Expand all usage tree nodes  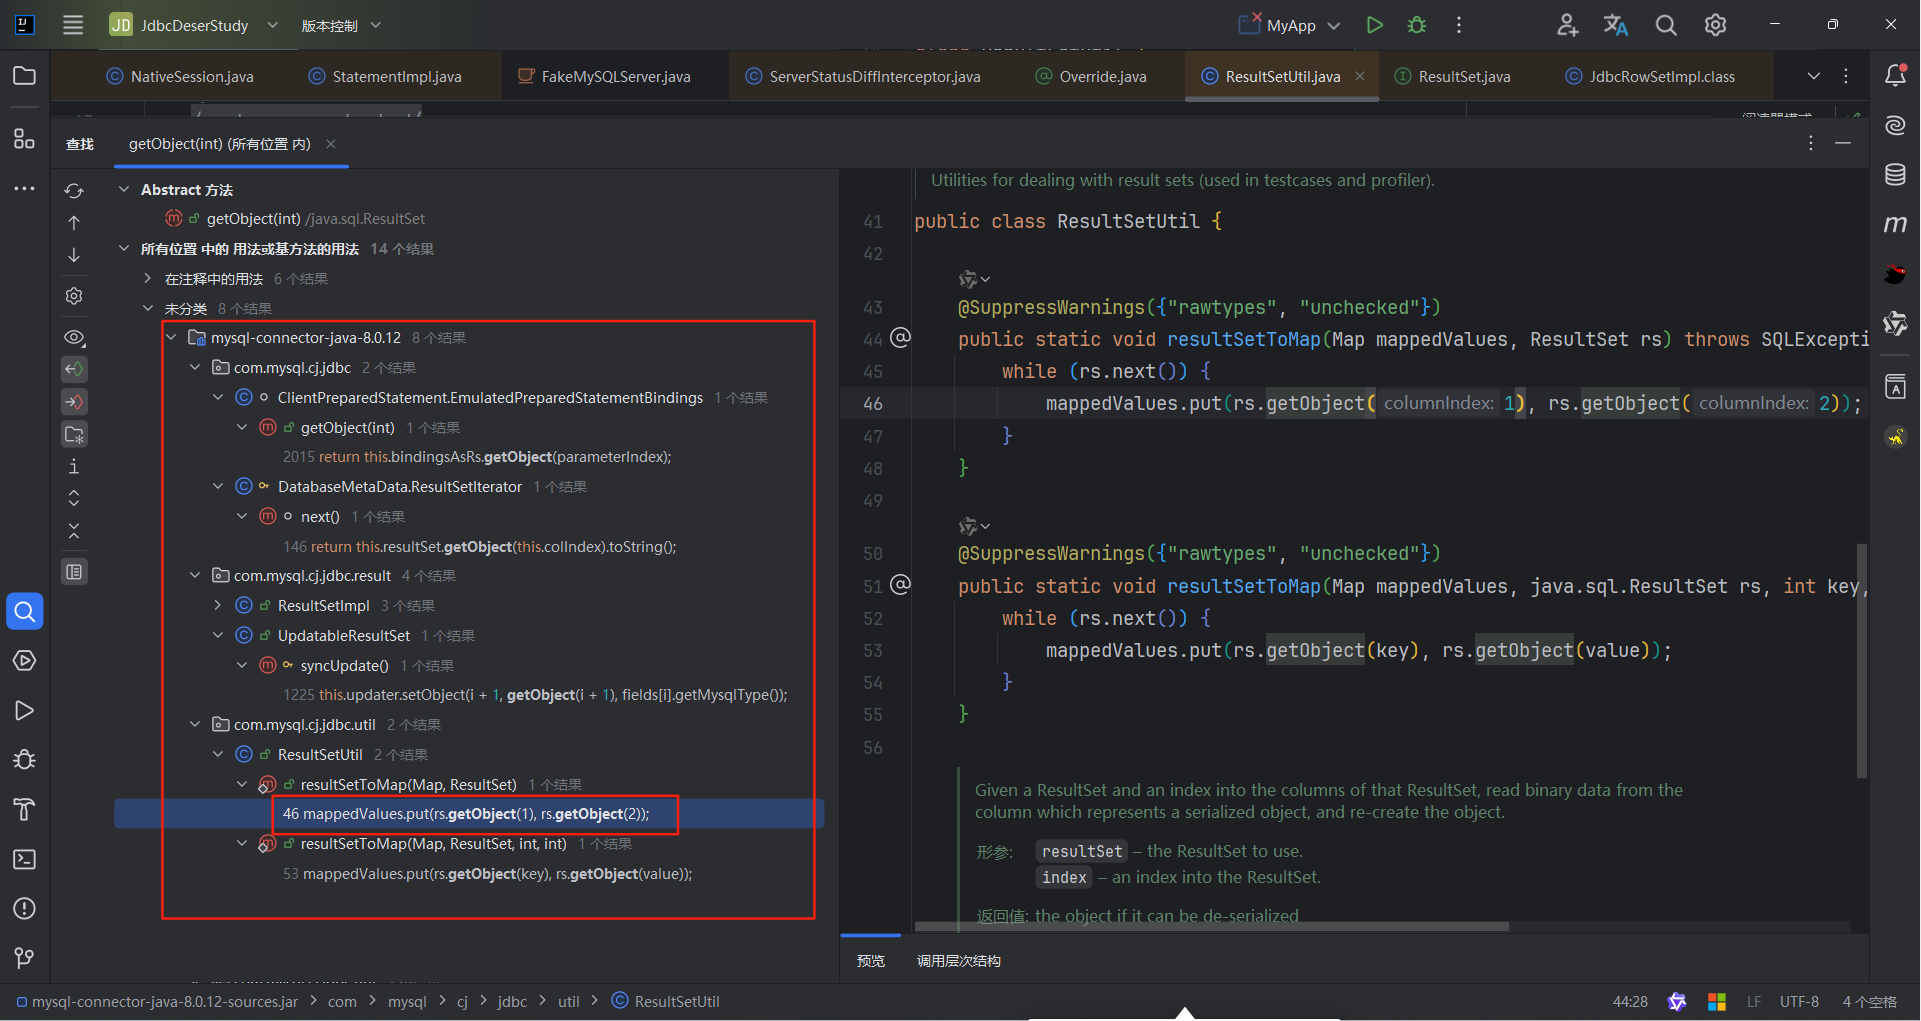pos(74,498)
